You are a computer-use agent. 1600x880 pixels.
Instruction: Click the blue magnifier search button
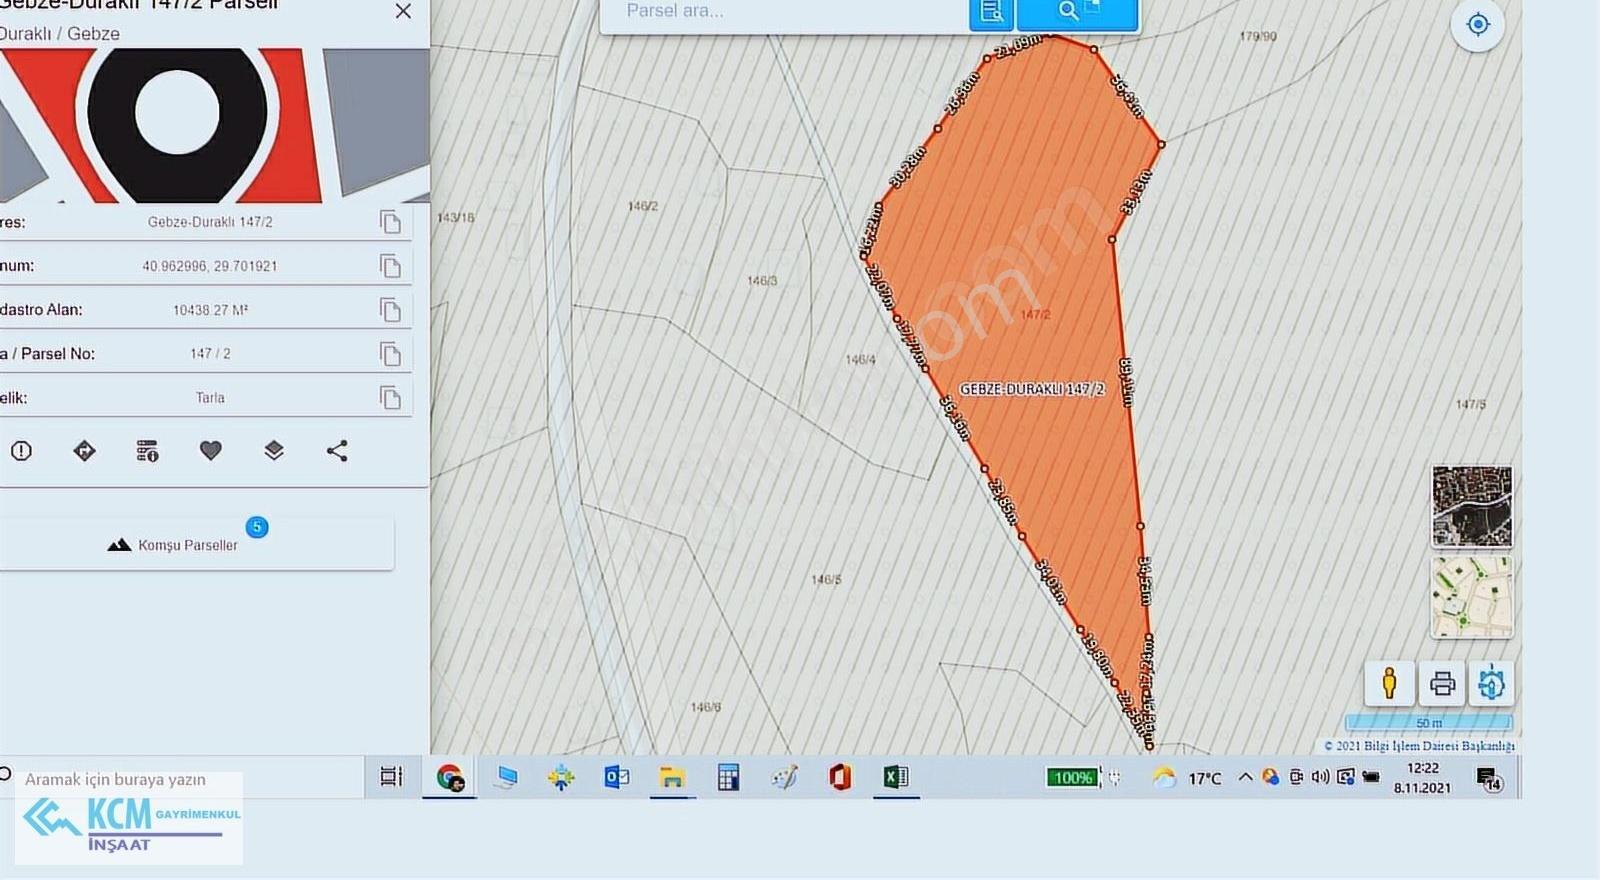click(1078, 12)
